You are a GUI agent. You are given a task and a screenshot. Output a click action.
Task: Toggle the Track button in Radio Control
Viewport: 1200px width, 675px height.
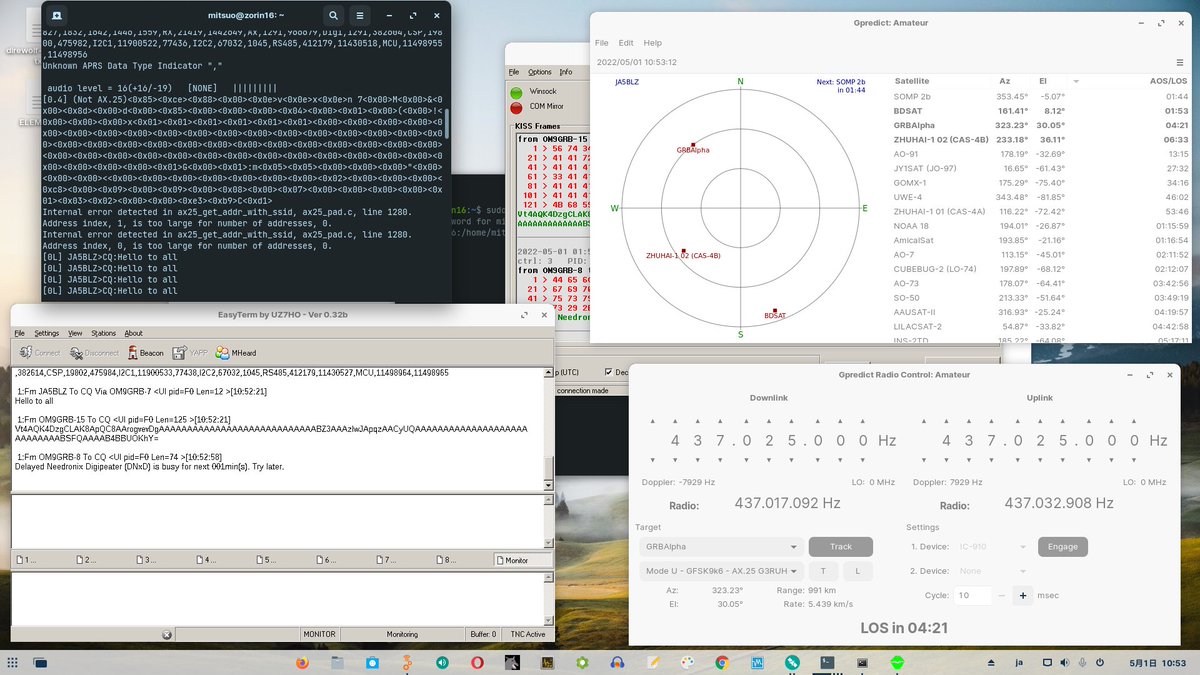(x=840, y=547)
